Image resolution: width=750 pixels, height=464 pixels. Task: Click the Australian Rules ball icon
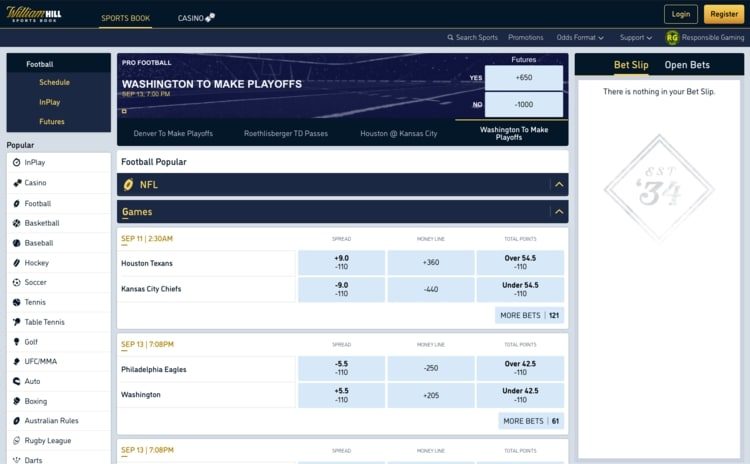click(16, 421)
